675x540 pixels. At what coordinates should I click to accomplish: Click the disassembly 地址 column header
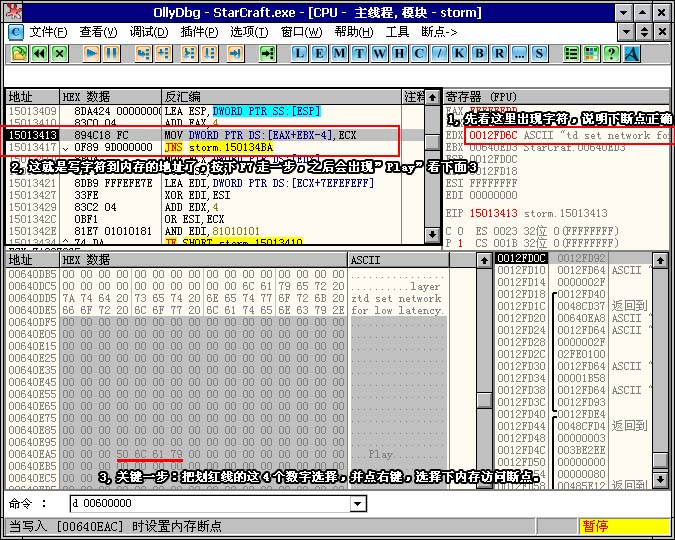tap(32, 96)
